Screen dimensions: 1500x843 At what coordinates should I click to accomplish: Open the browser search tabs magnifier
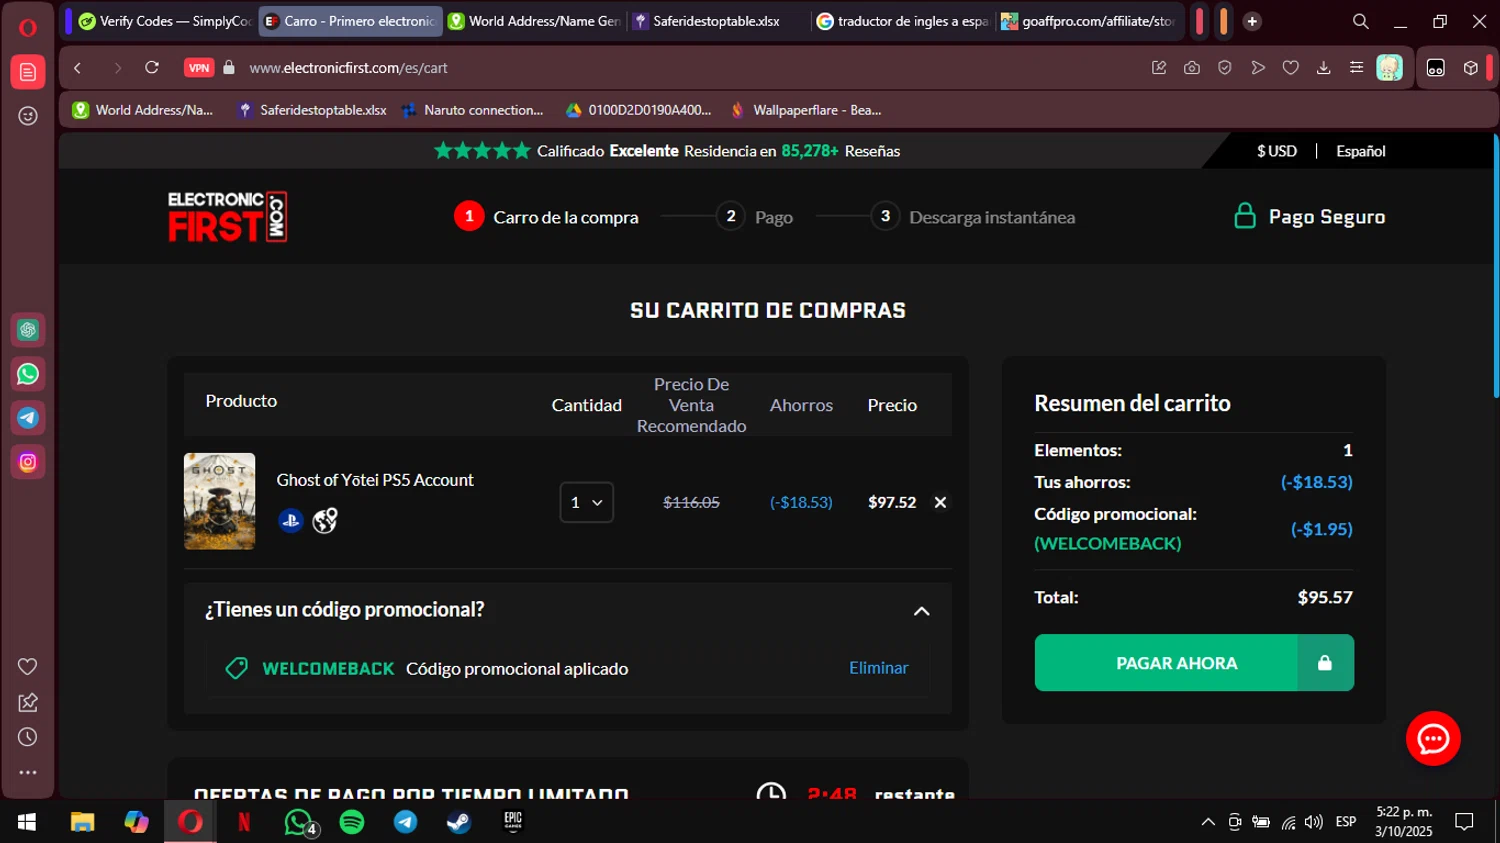point(1361,21)
